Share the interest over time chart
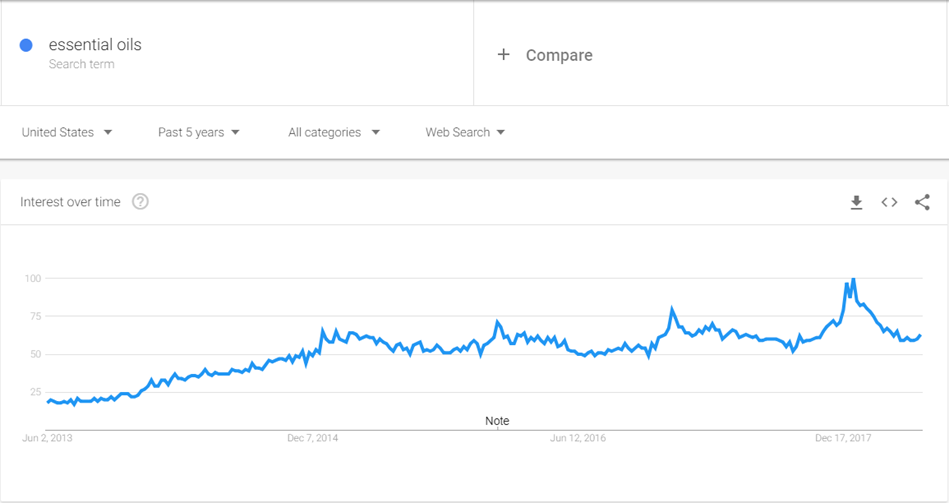Screen dimensions: 949x503 click(922, 202)
